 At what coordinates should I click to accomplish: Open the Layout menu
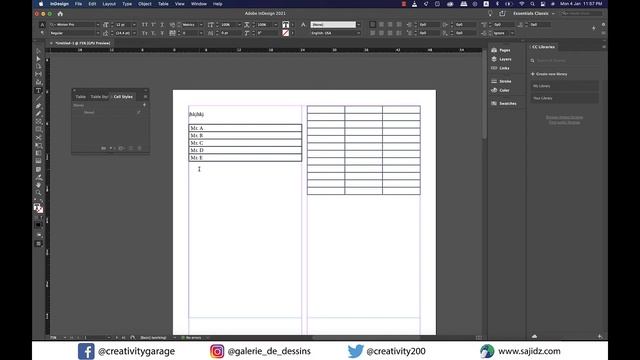coord(109,4)
